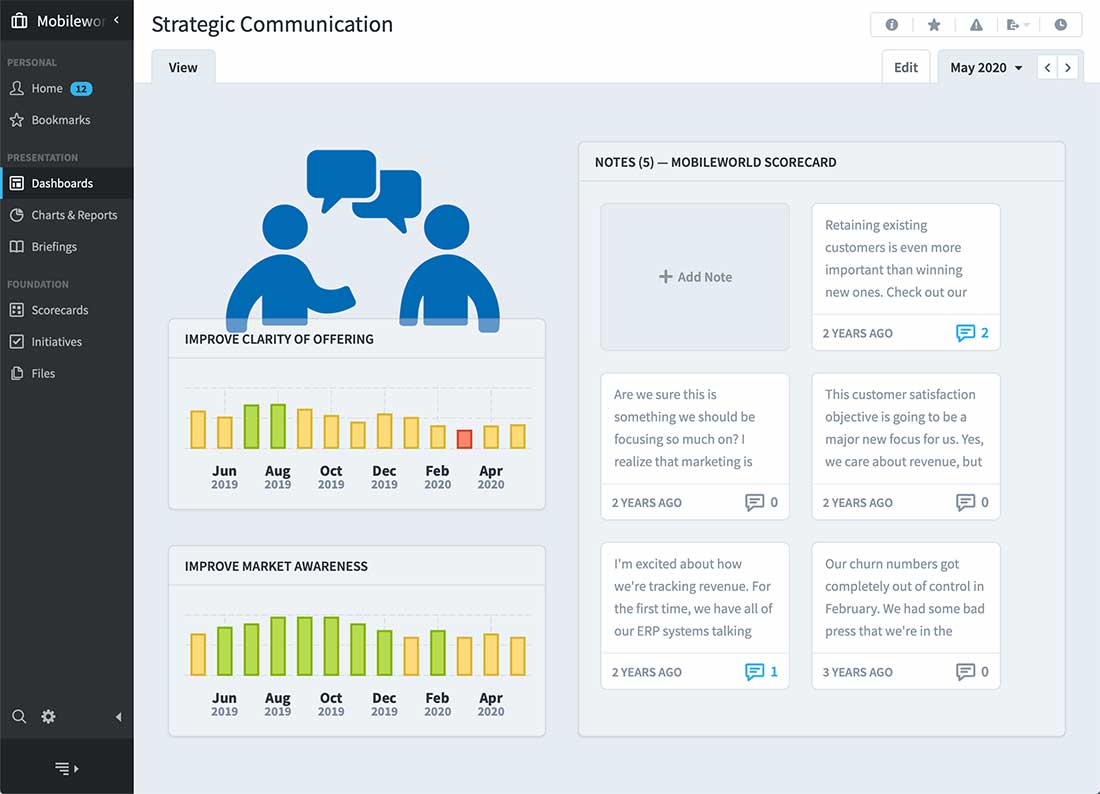Open the May 2020 period dropdown

tap(986, 67)
